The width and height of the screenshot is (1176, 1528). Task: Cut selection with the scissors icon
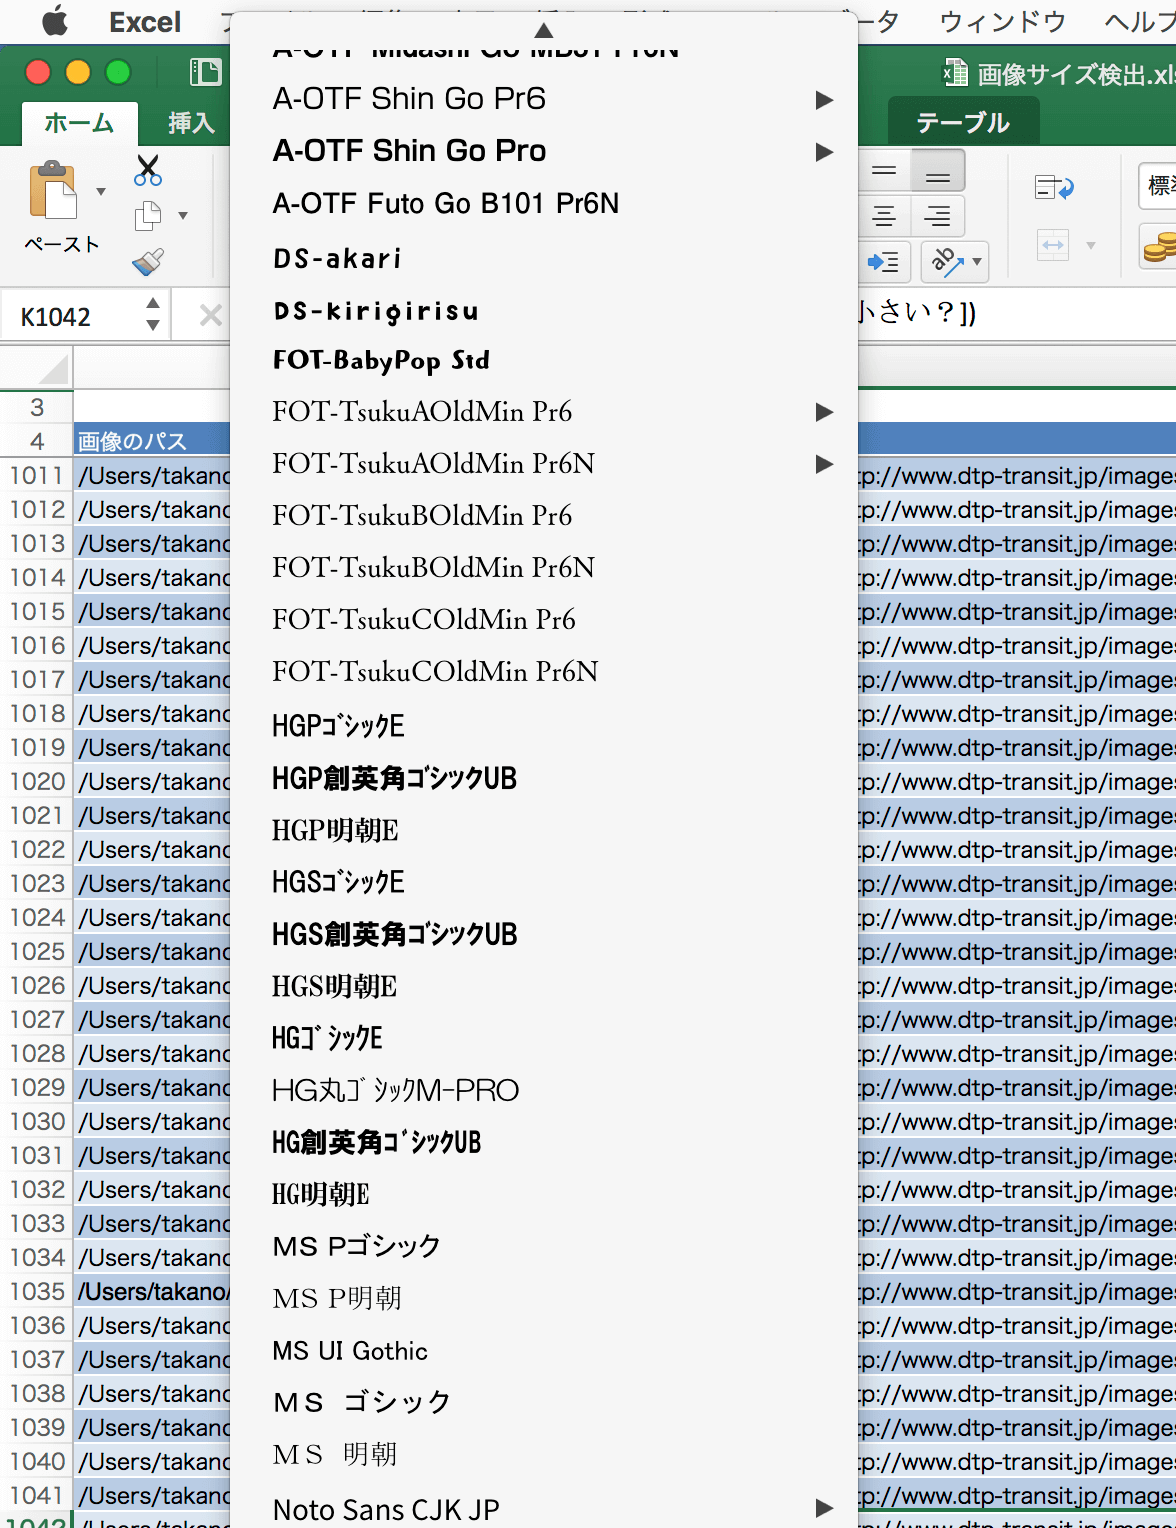tap(148, 170)
